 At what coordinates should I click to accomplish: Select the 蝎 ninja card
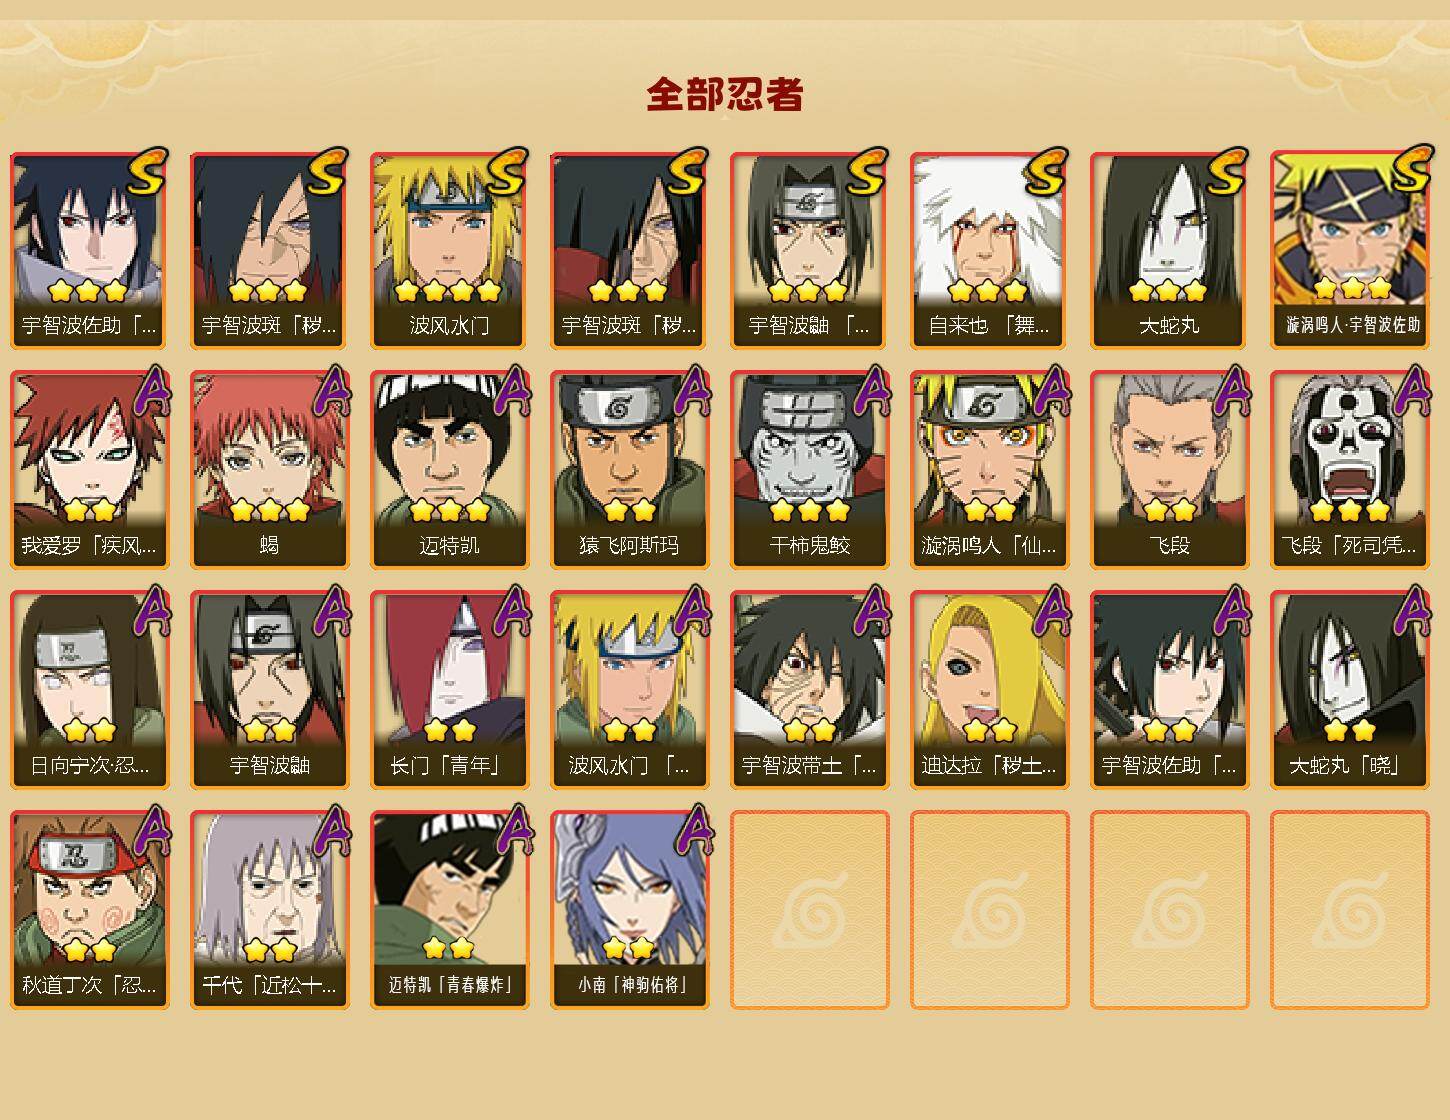click(x=270, y=470)
